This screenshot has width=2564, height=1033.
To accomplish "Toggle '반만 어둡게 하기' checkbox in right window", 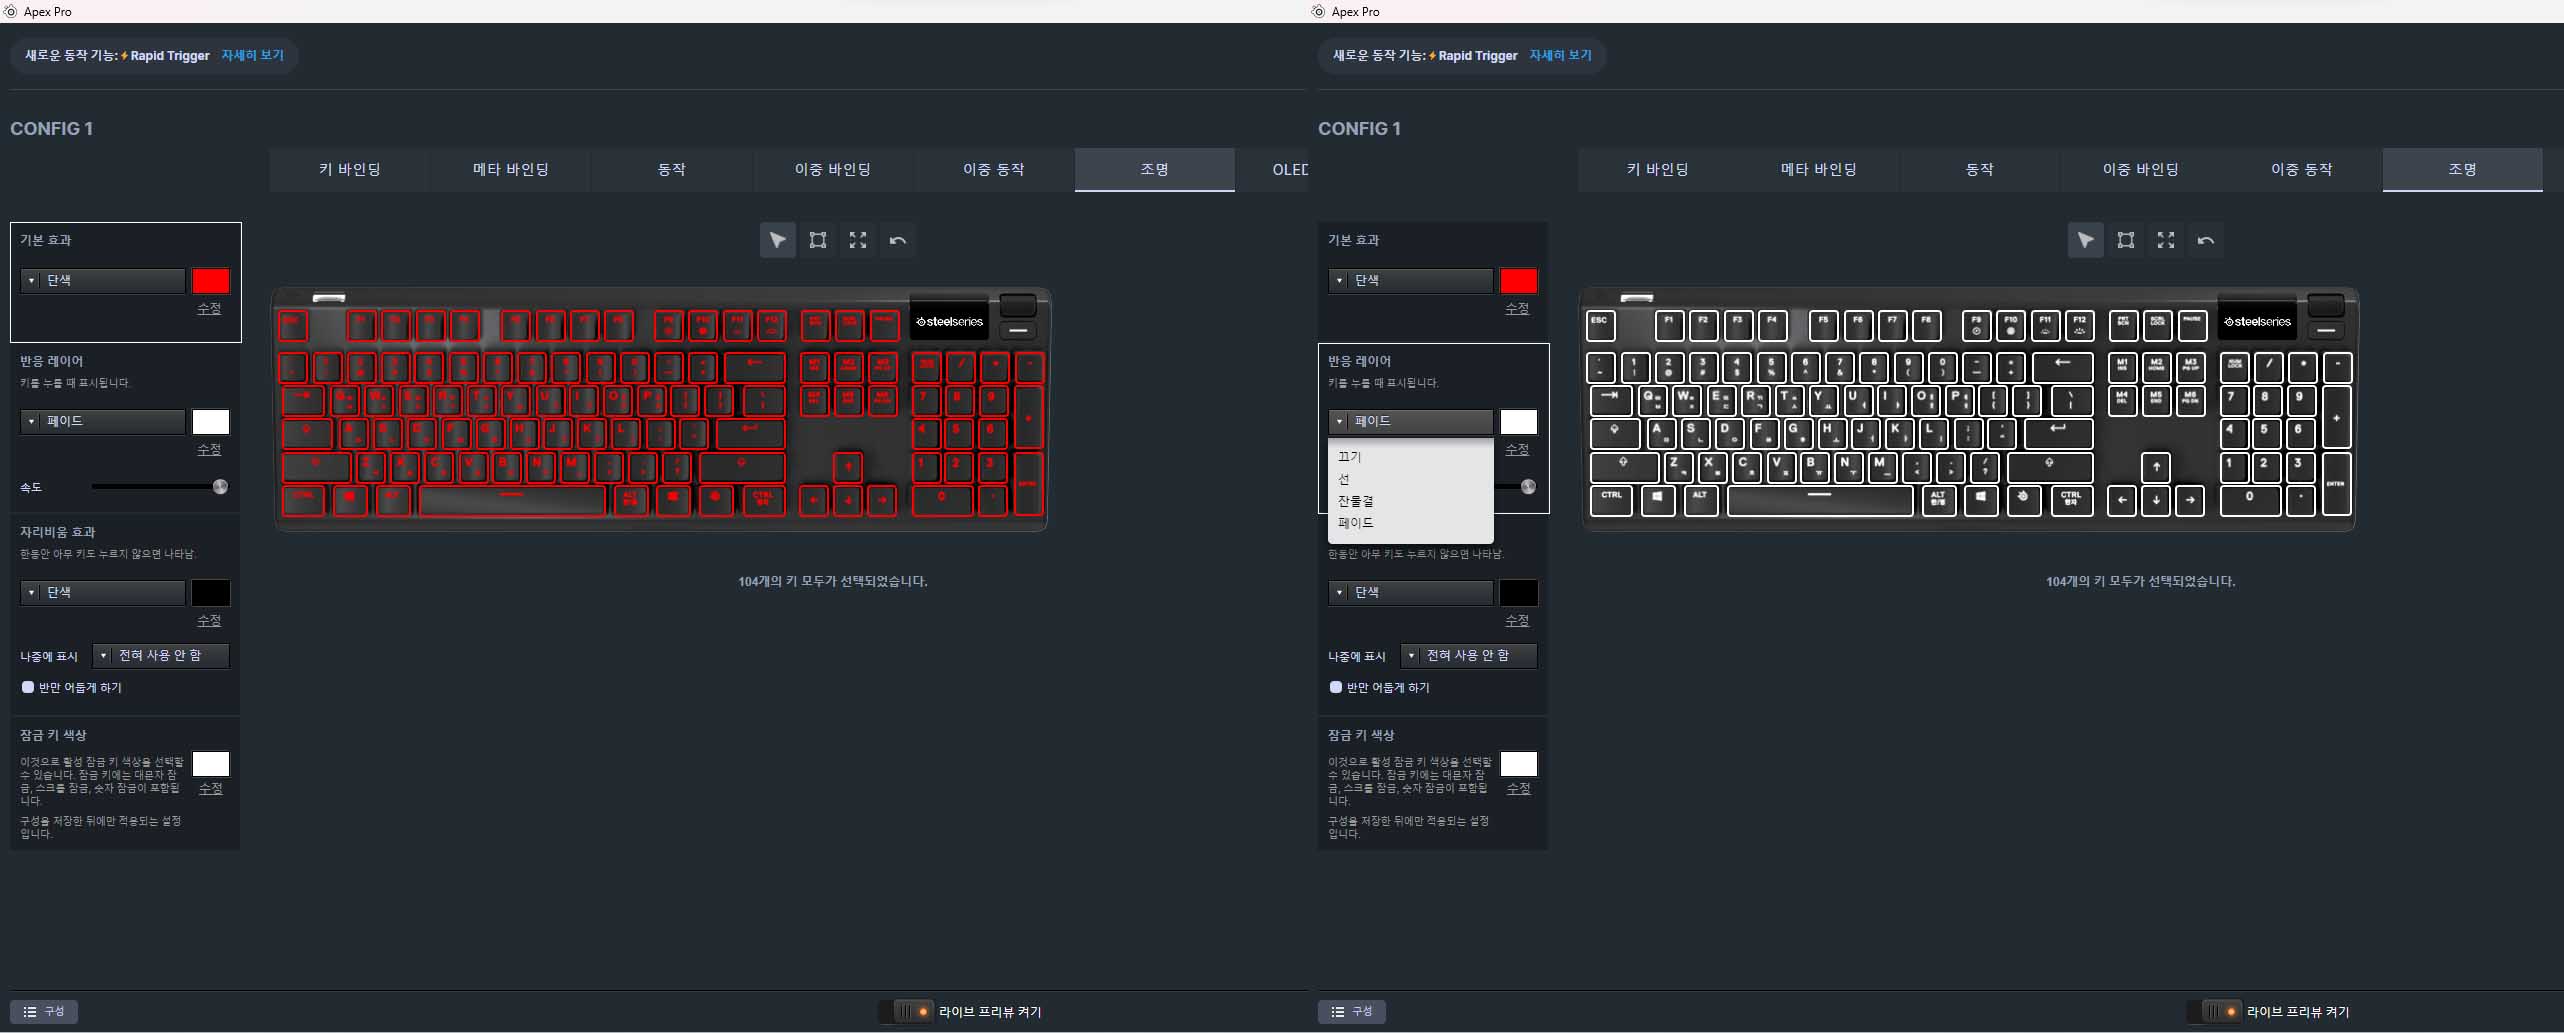I will (x=1336, y=687).
